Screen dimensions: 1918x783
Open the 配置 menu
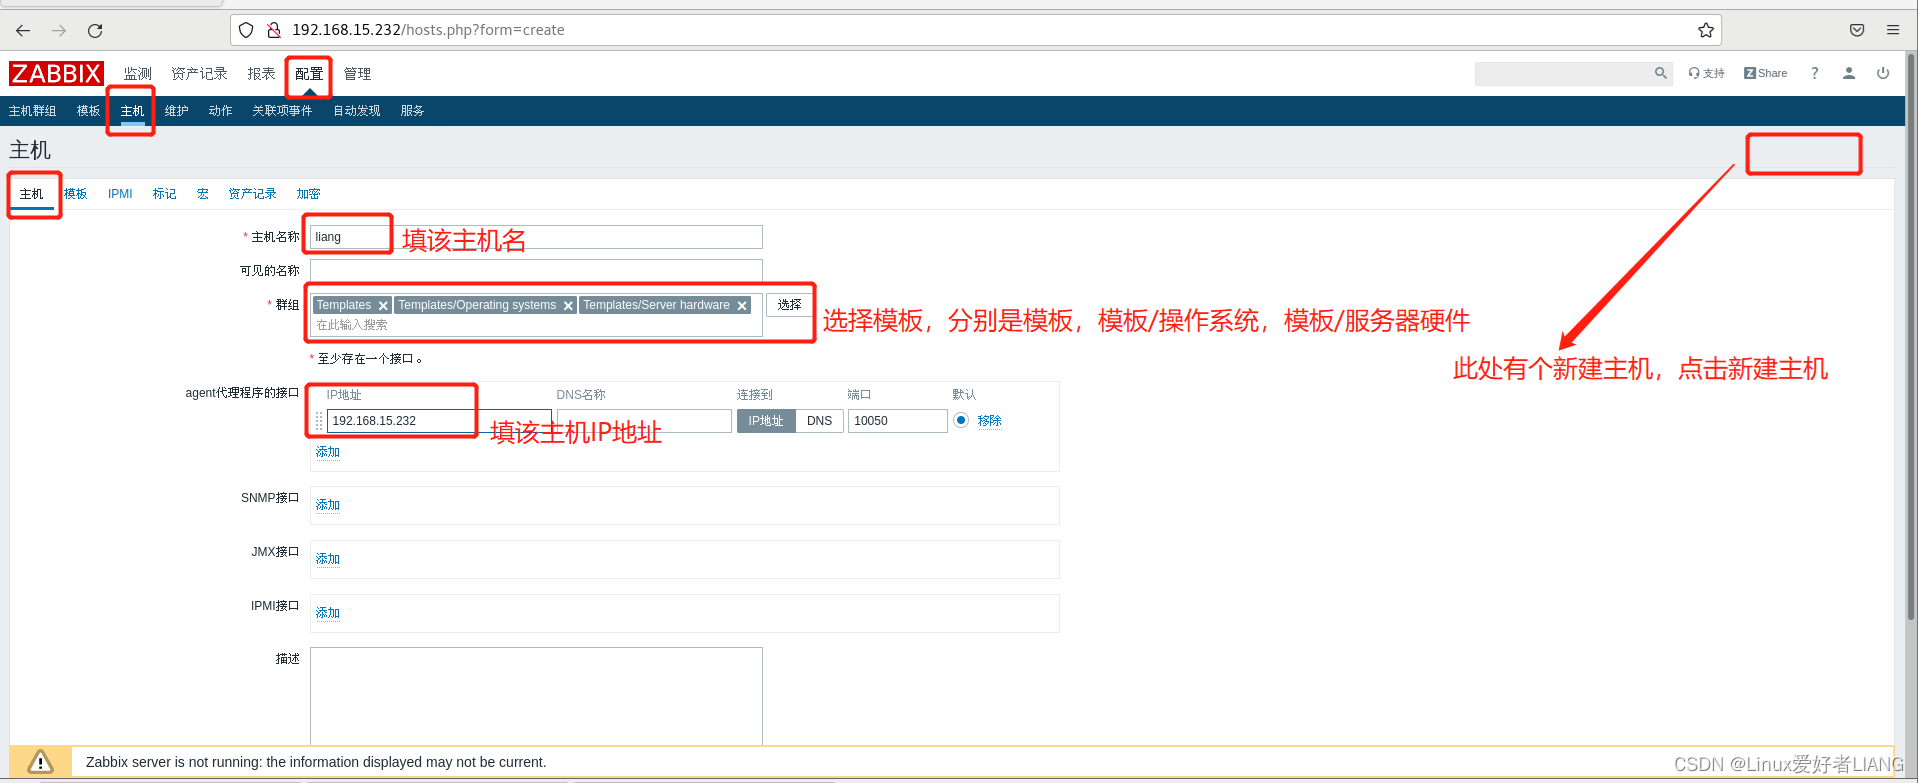click(x=309, y=74)
